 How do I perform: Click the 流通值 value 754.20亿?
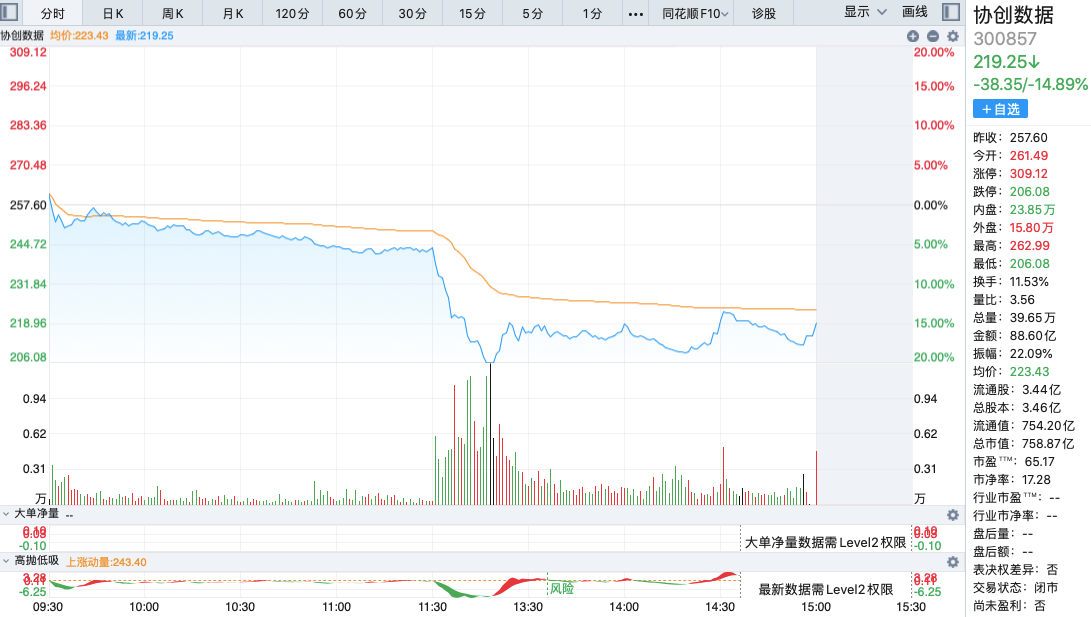[x=1048, y=426]
